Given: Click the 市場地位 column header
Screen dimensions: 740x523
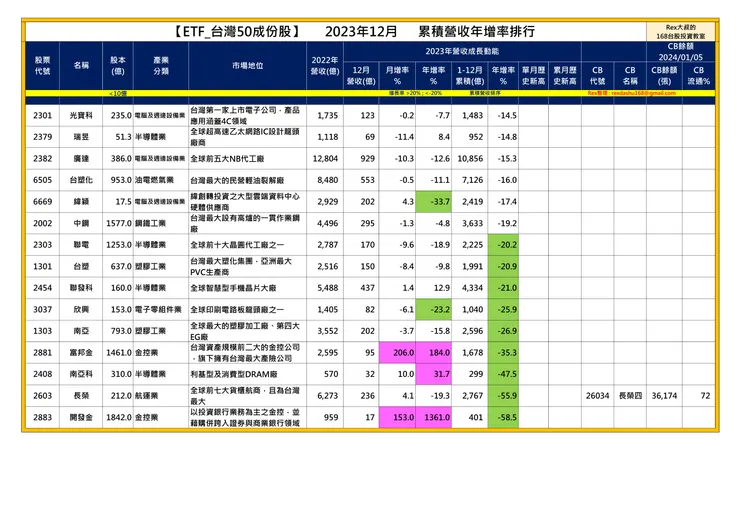Looking at the screenshot, I should coord(247,66).
